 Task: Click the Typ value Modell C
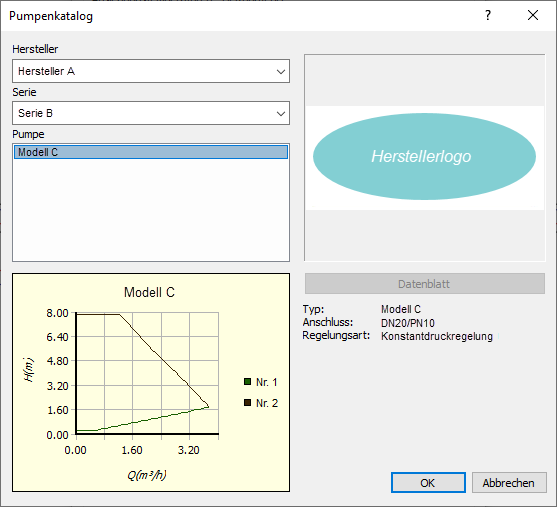coord(401,309)
